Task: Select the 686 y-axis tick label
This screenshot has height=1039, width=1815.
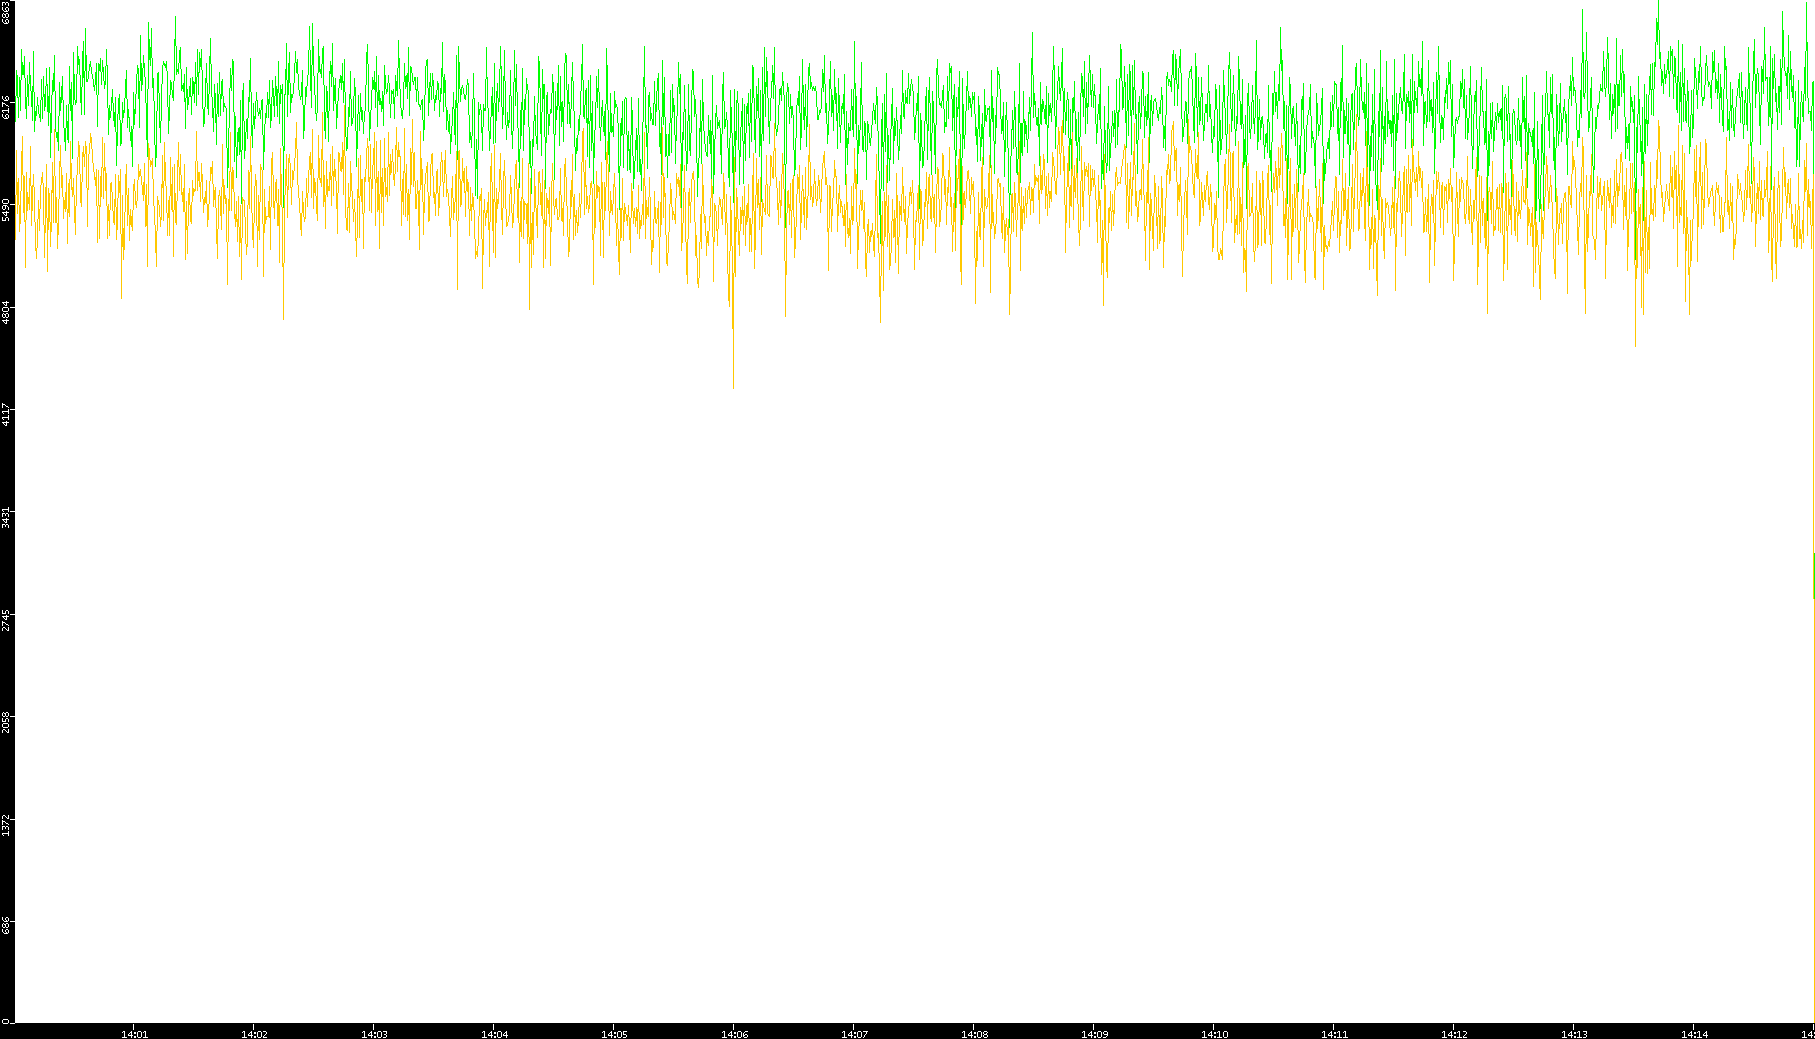Action: coord(6,925)
